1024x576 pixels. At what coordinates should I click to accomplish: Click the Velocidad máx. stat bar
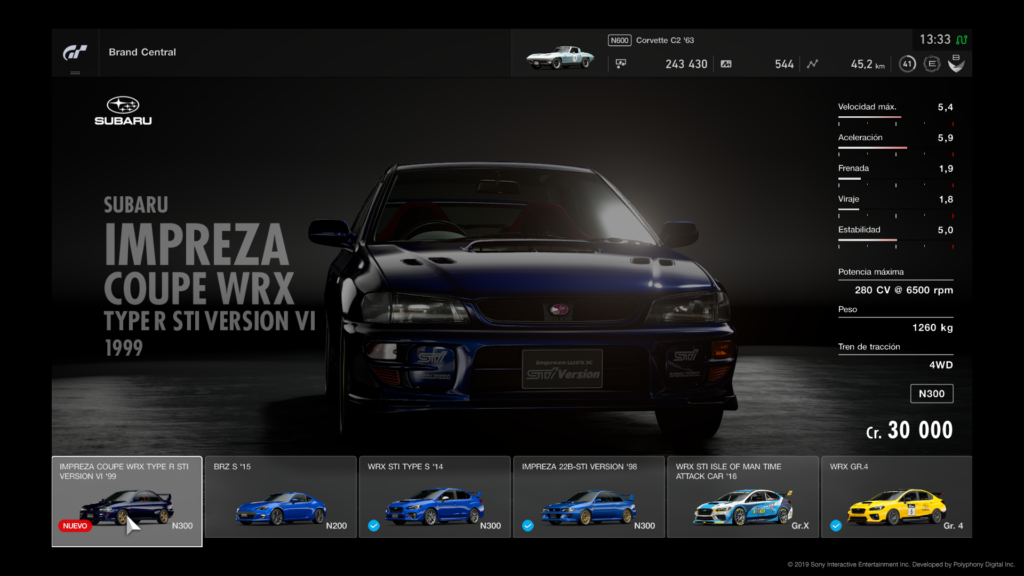pyautogui.click(x=895, y=118)
